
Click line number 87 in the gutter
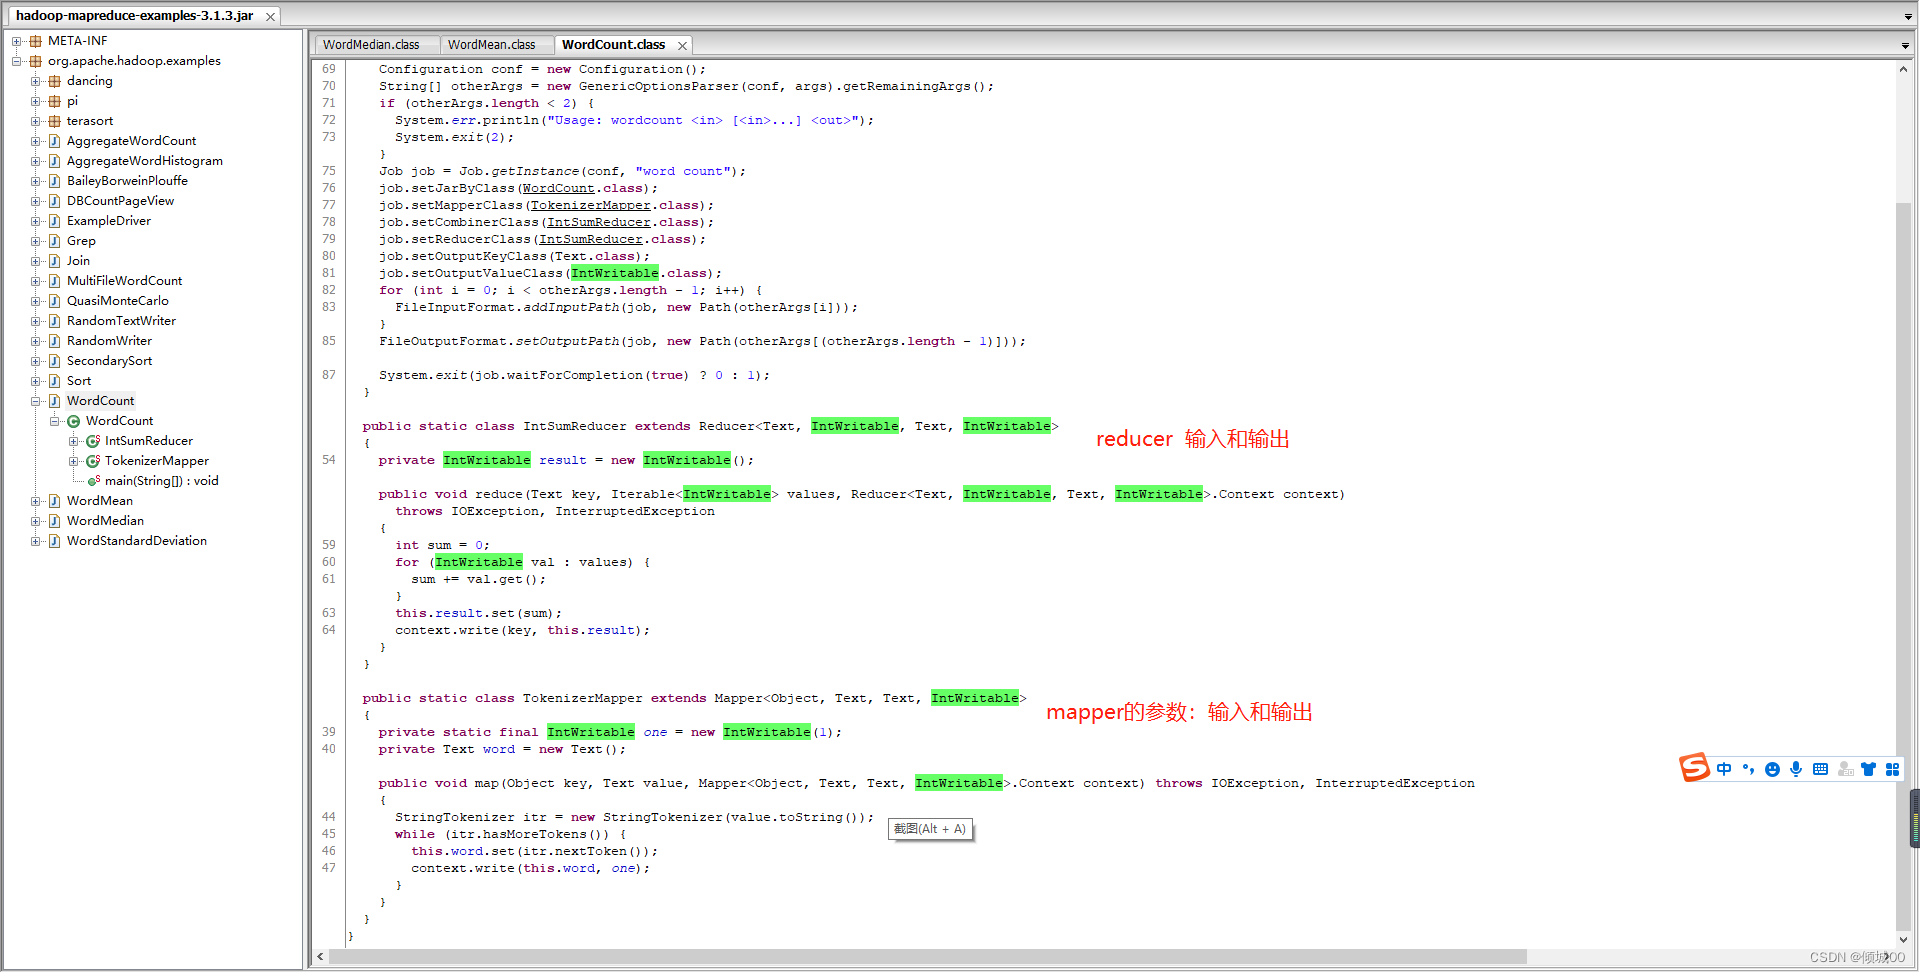[329, 375]
